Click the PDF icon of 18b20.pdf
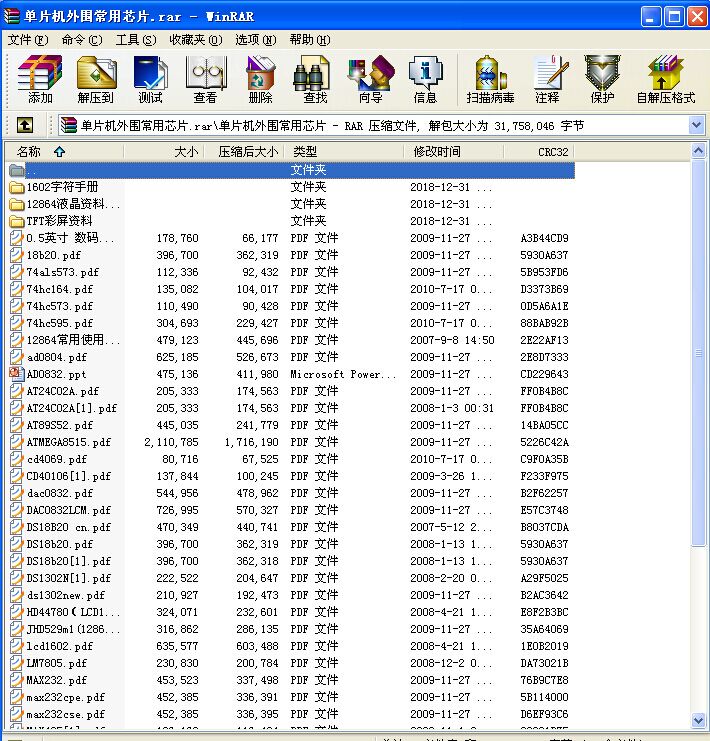710x741 pixels. [17, 255]
